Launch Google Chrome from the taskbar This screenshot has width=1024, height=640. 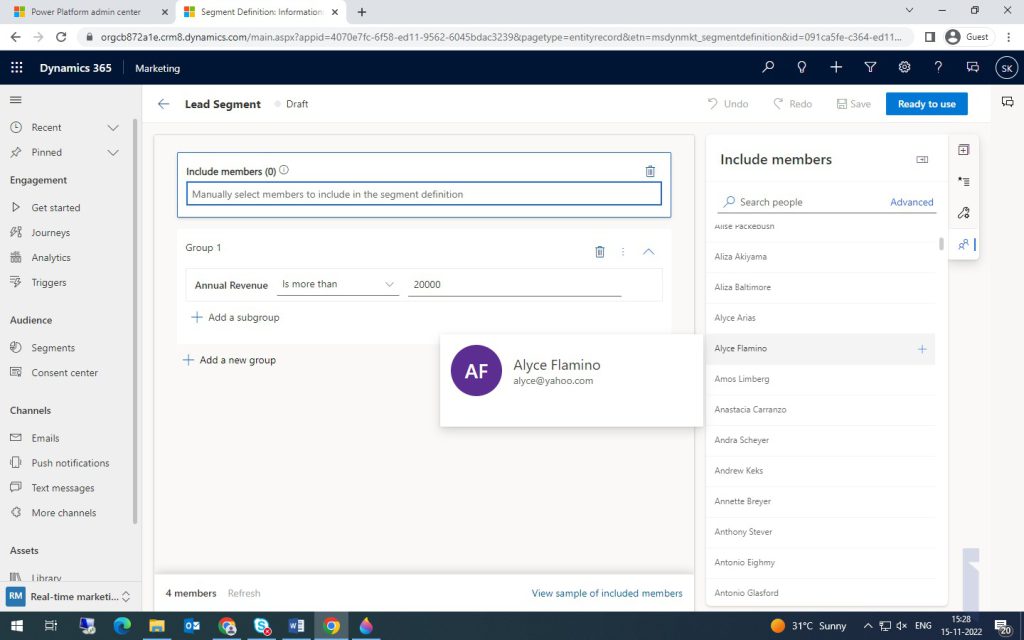331,627
